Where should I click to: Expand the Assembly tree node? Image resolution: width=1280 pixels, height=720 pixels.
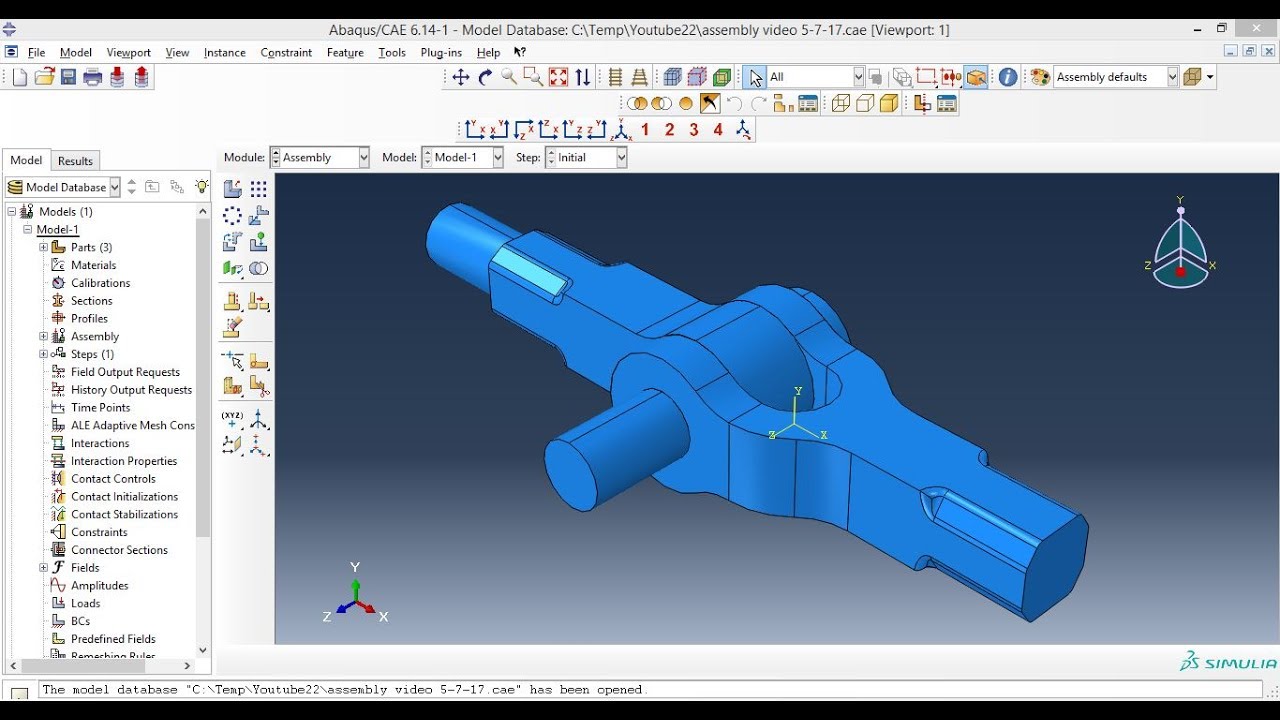(x=44, y=336)
